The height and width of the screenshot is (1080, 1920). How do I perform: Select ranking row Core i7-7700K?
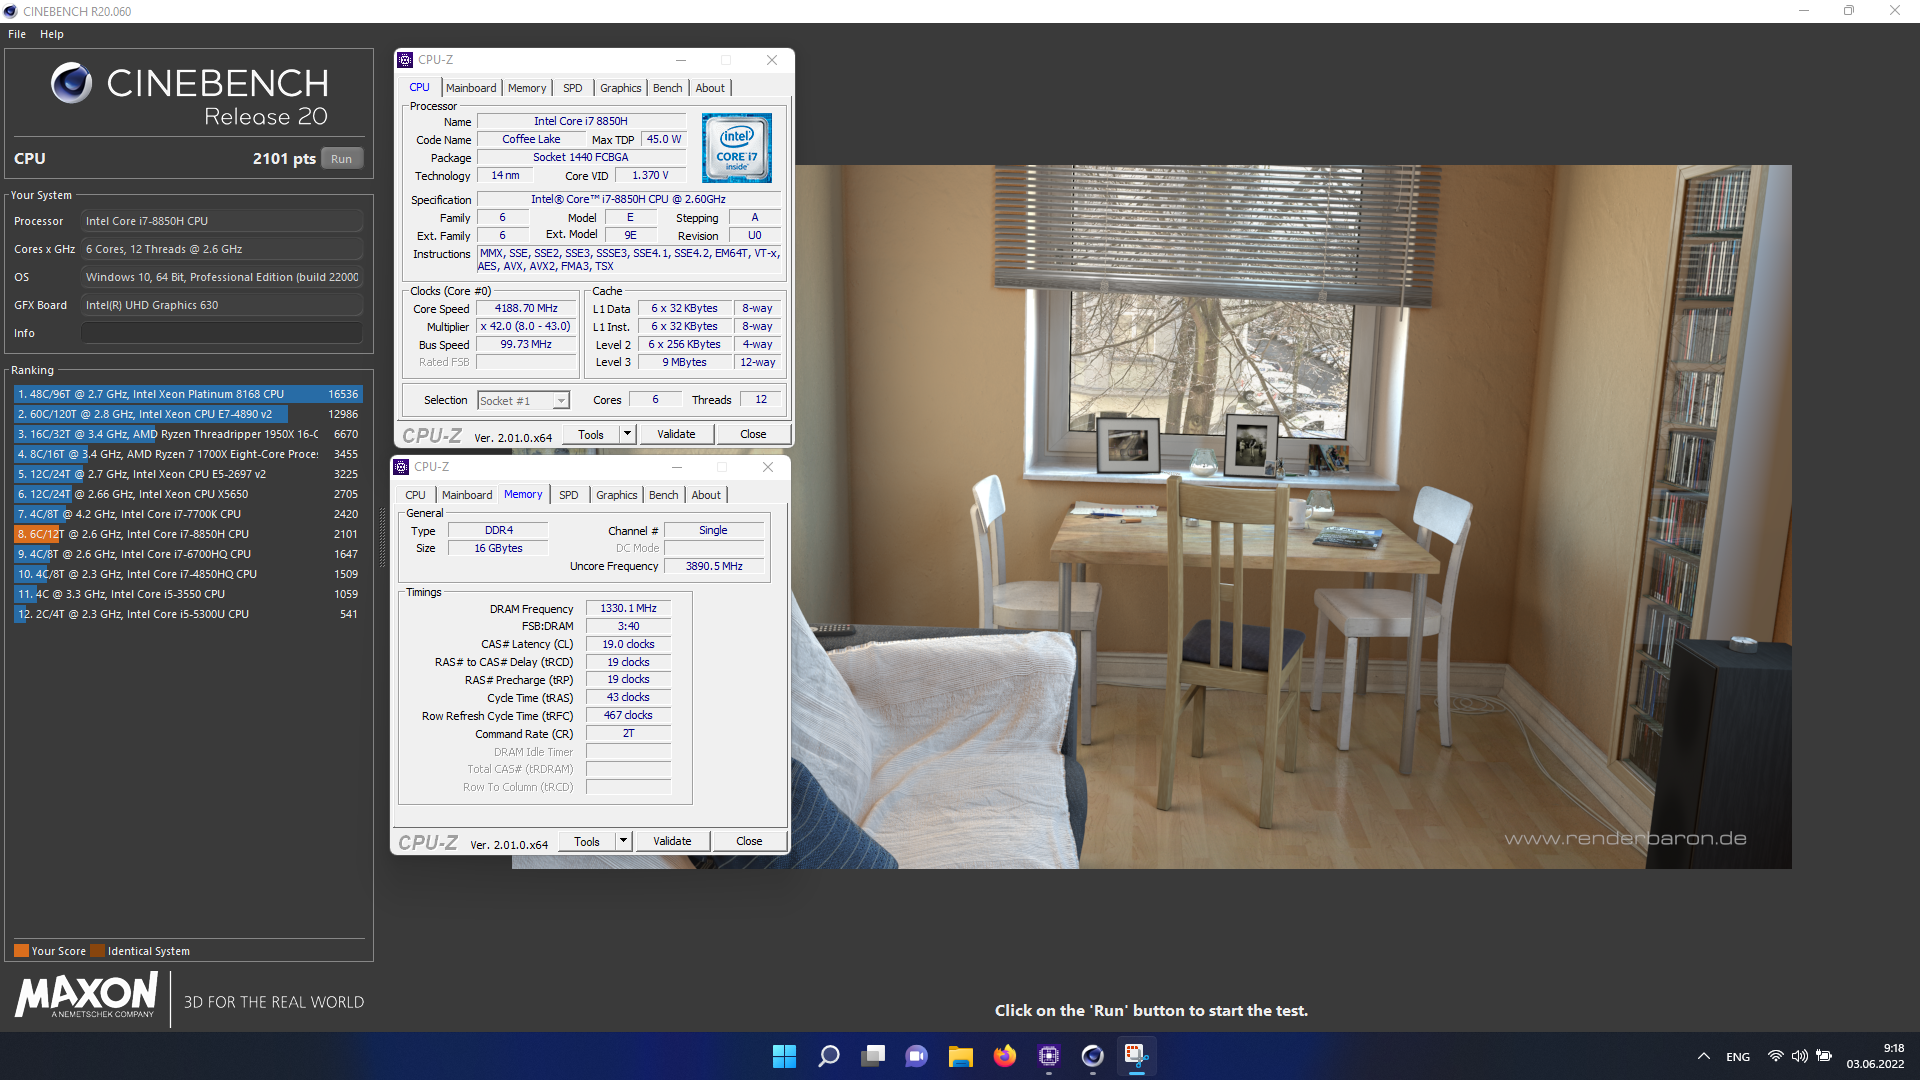tap(188, 514)
